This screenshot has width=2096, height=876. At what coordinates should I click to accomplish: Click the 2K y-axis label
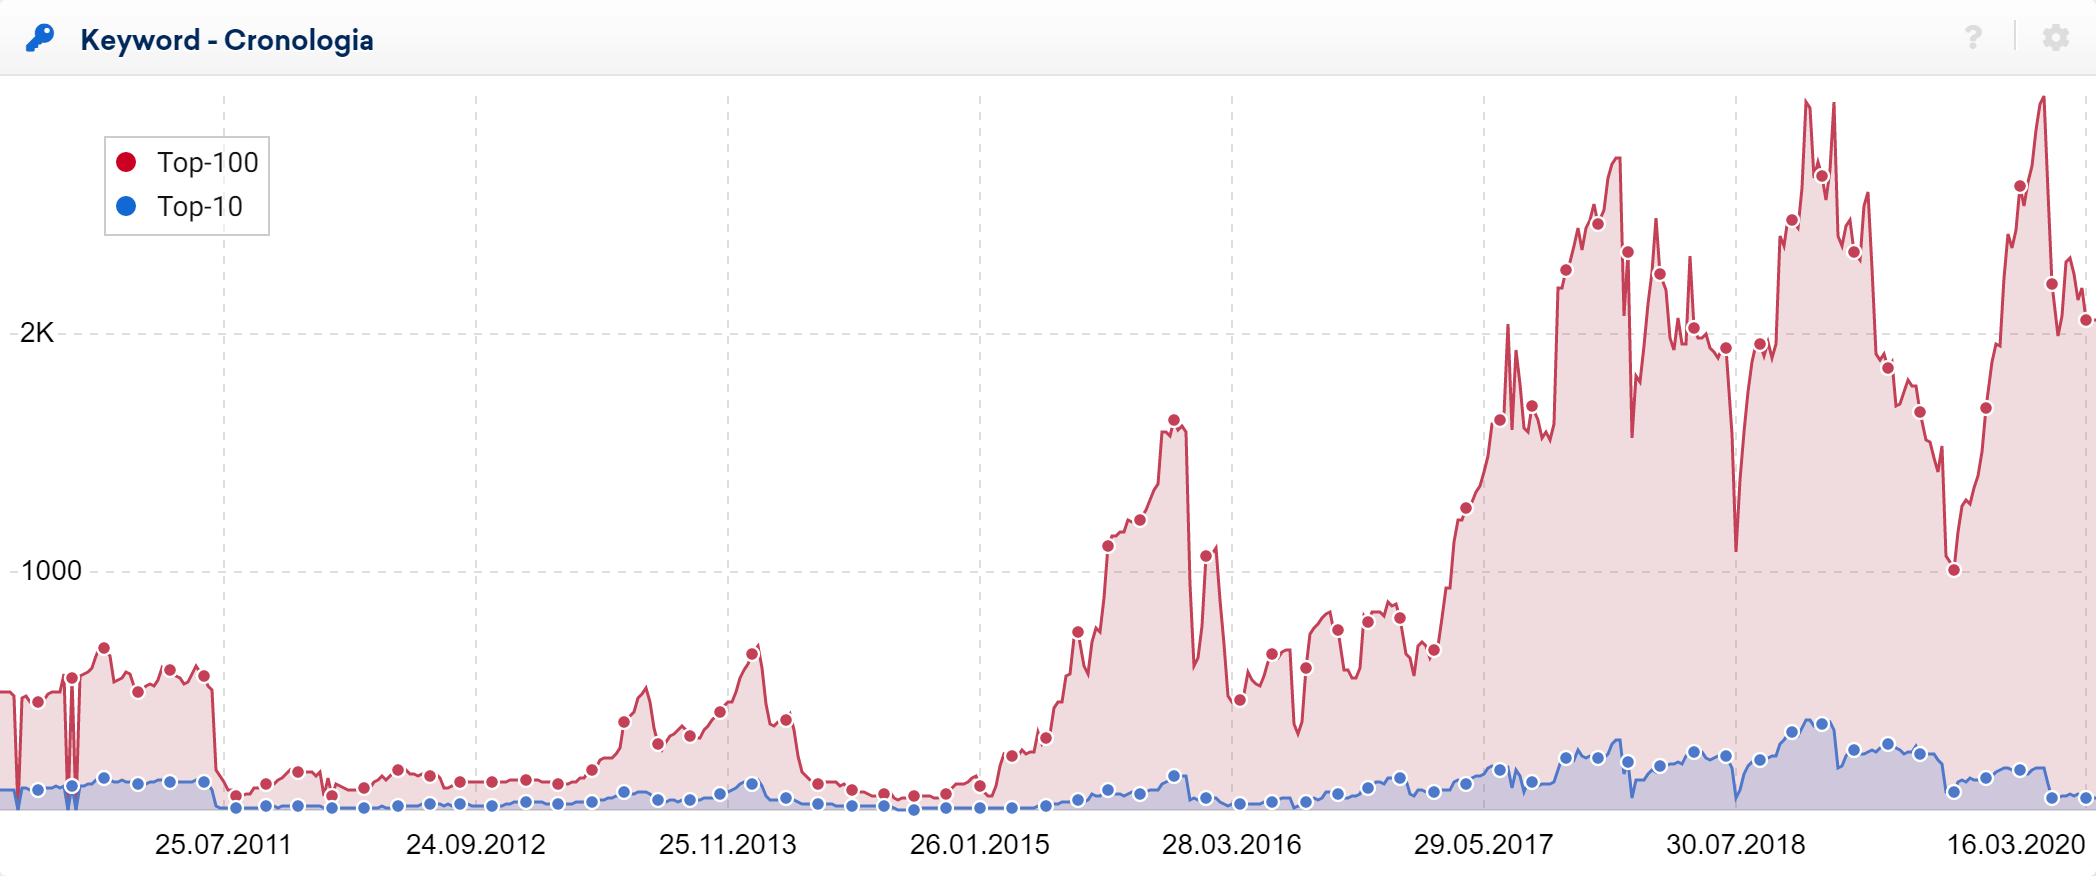pos(37,333)
